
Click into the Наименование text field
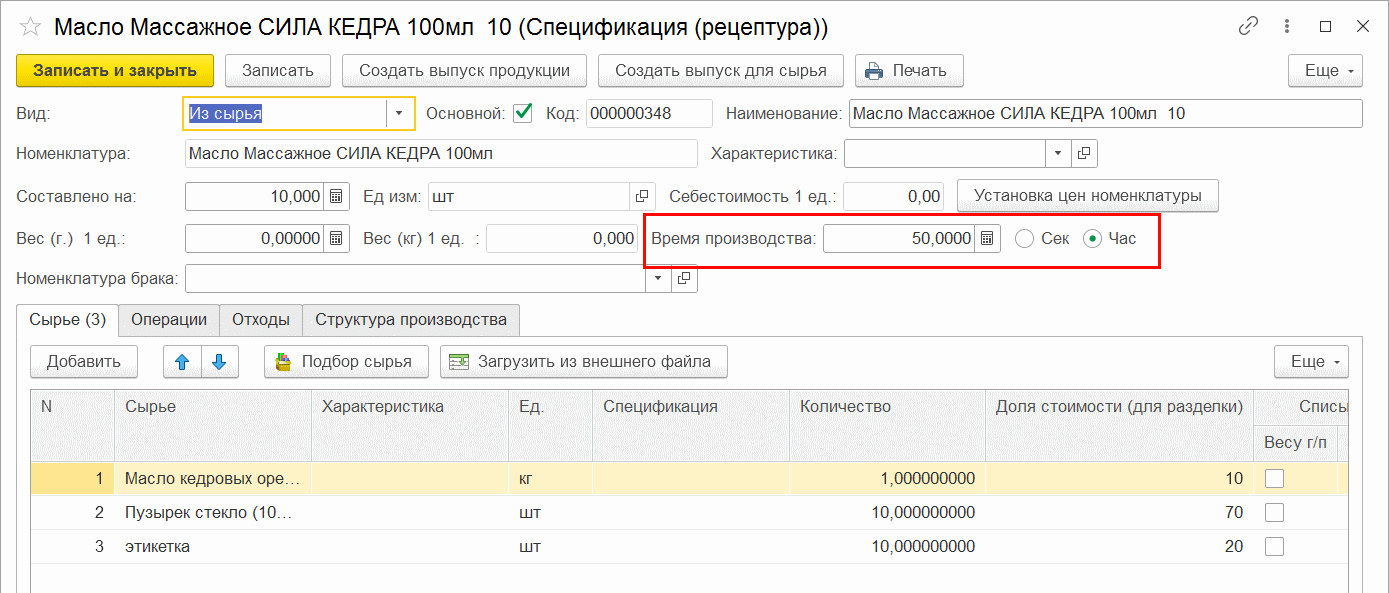pos(1104,113)
